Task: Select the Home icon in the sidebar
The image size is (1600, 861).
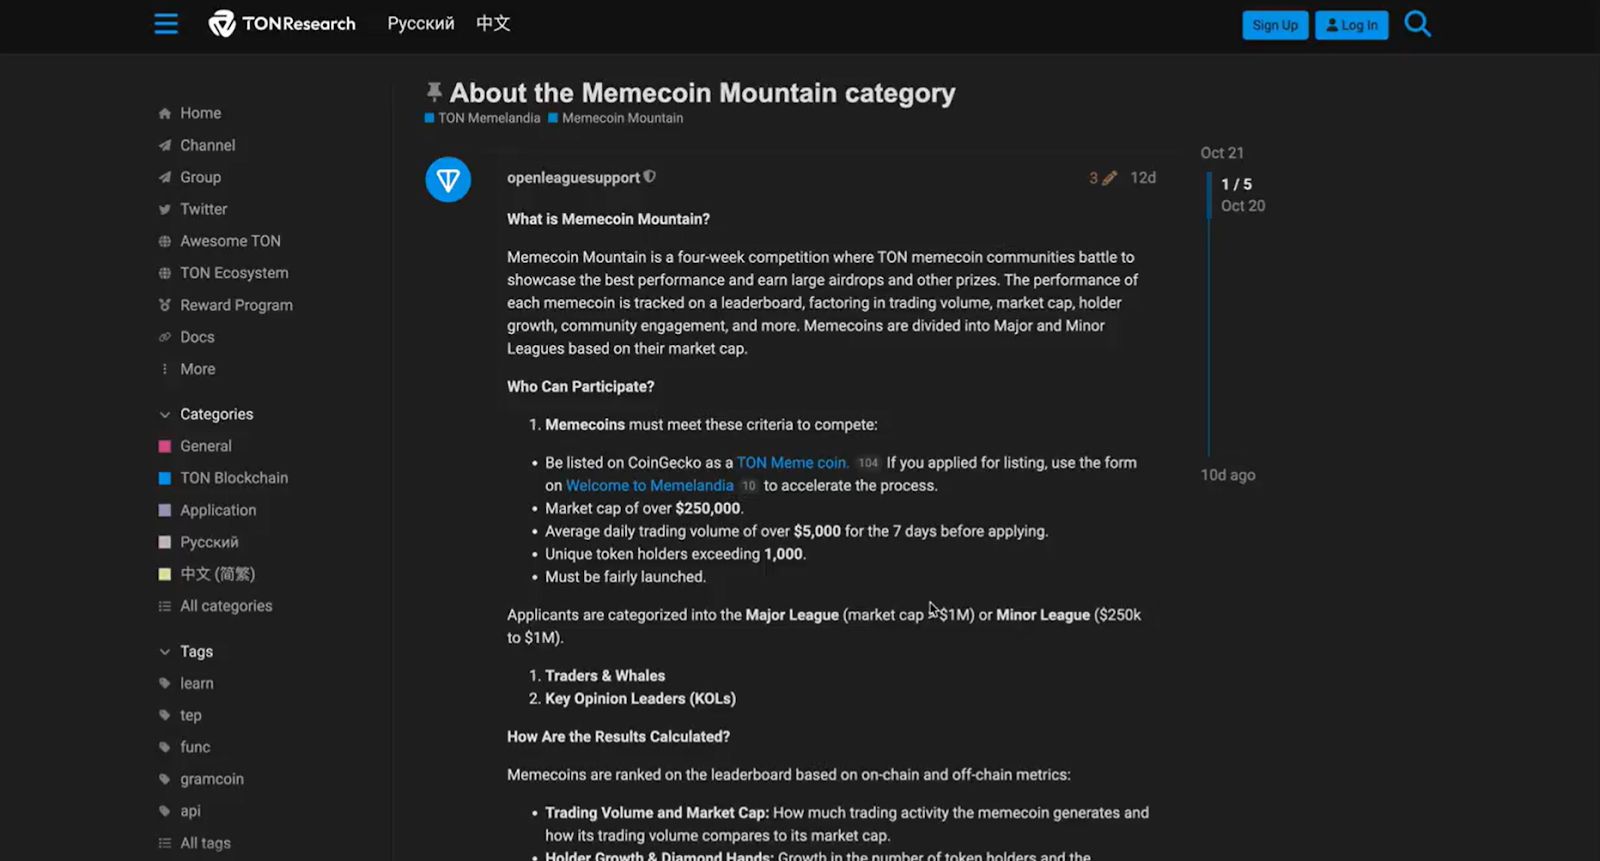Action: click(164, 113)
